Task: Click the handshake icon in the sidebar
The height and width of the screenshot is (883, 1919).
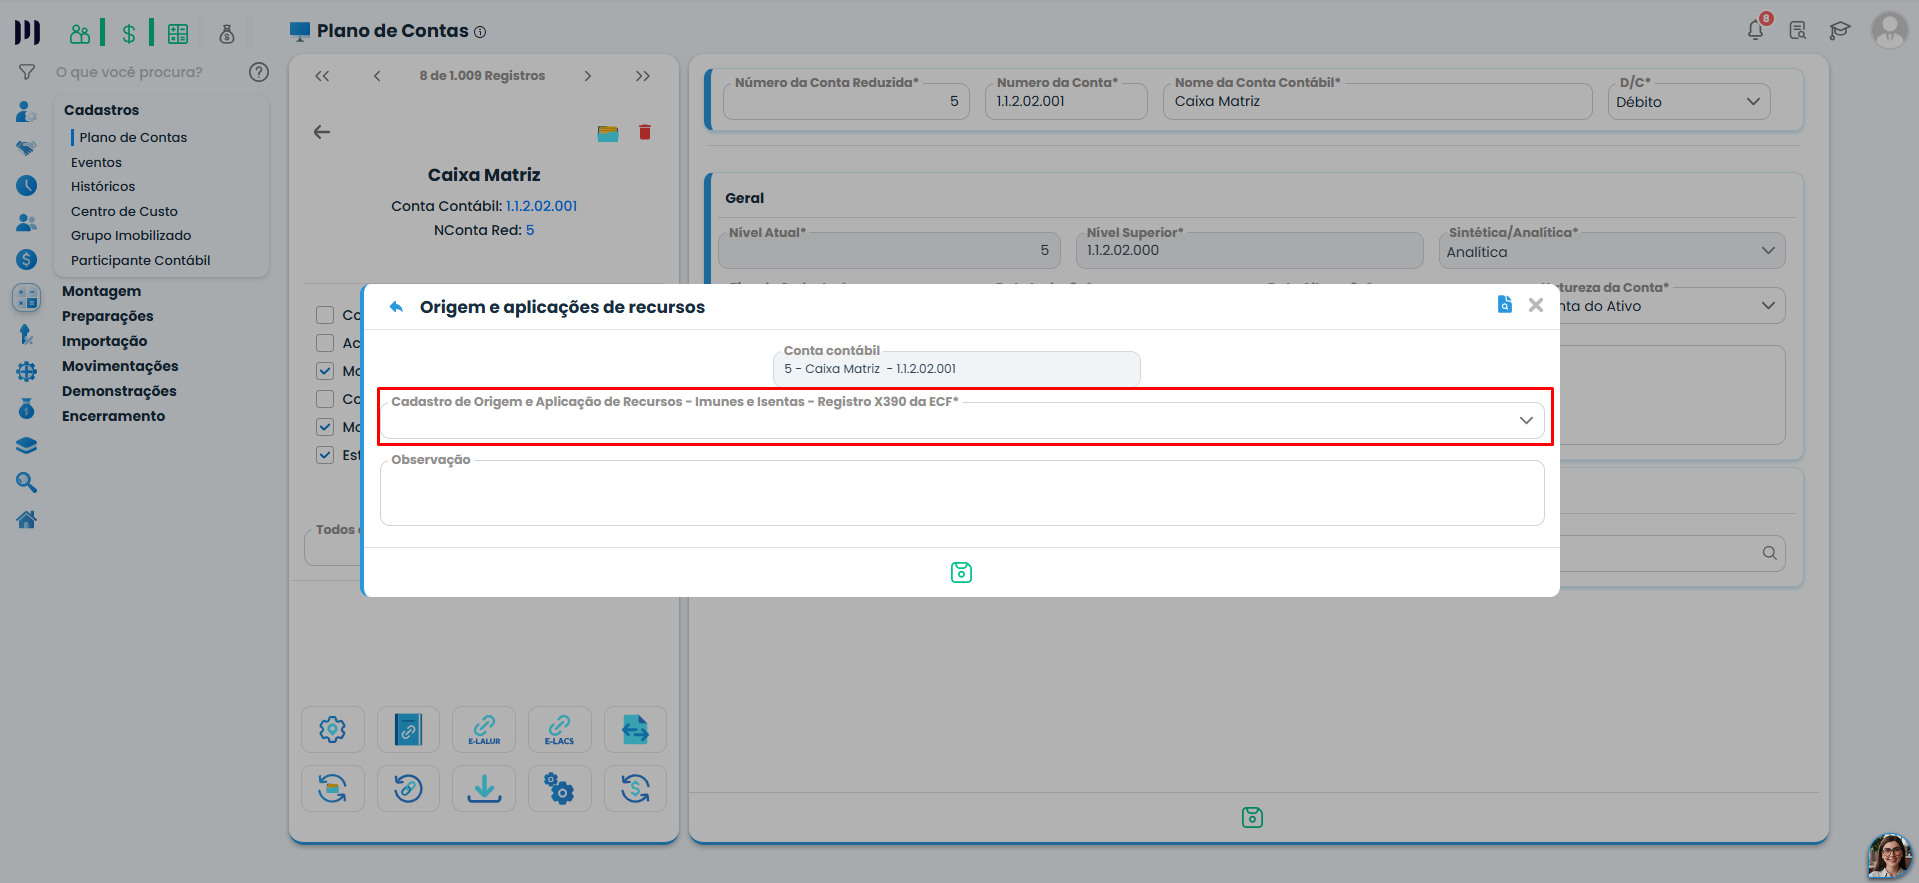Action: (27, 148)
